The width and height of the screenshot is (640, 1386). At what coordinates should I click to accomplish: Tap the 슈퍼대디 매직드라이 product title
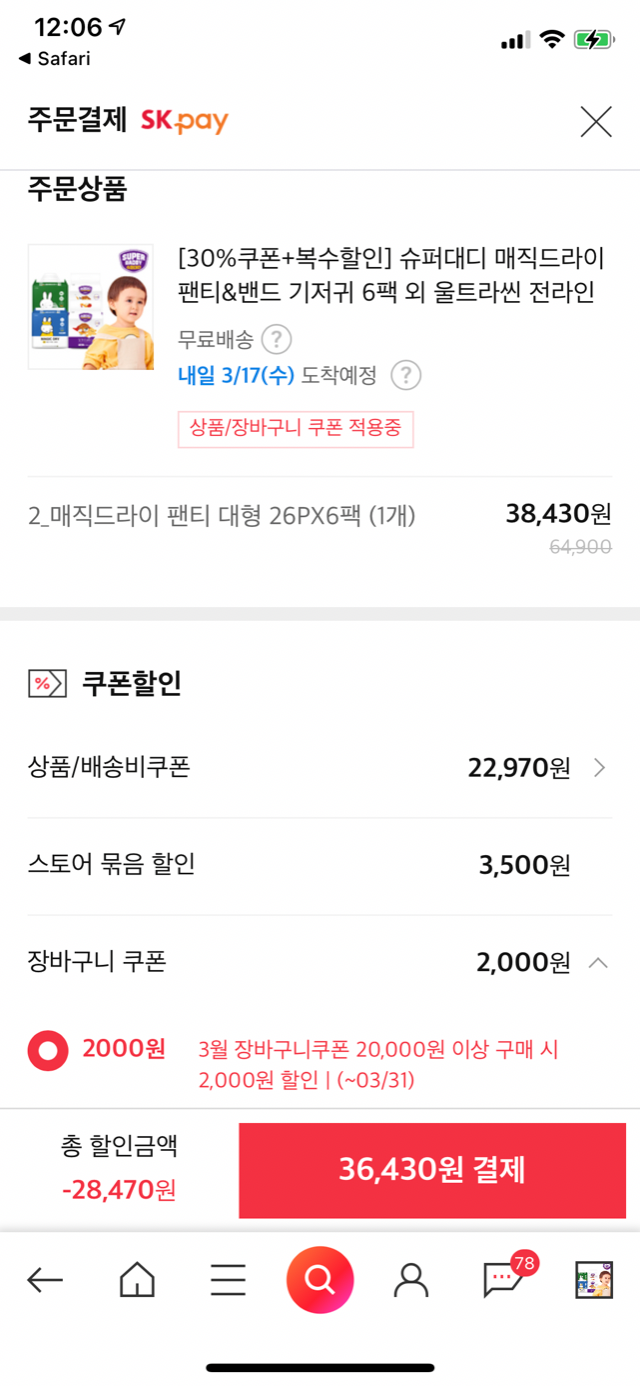pyautogui.click(x=390, y=276)
